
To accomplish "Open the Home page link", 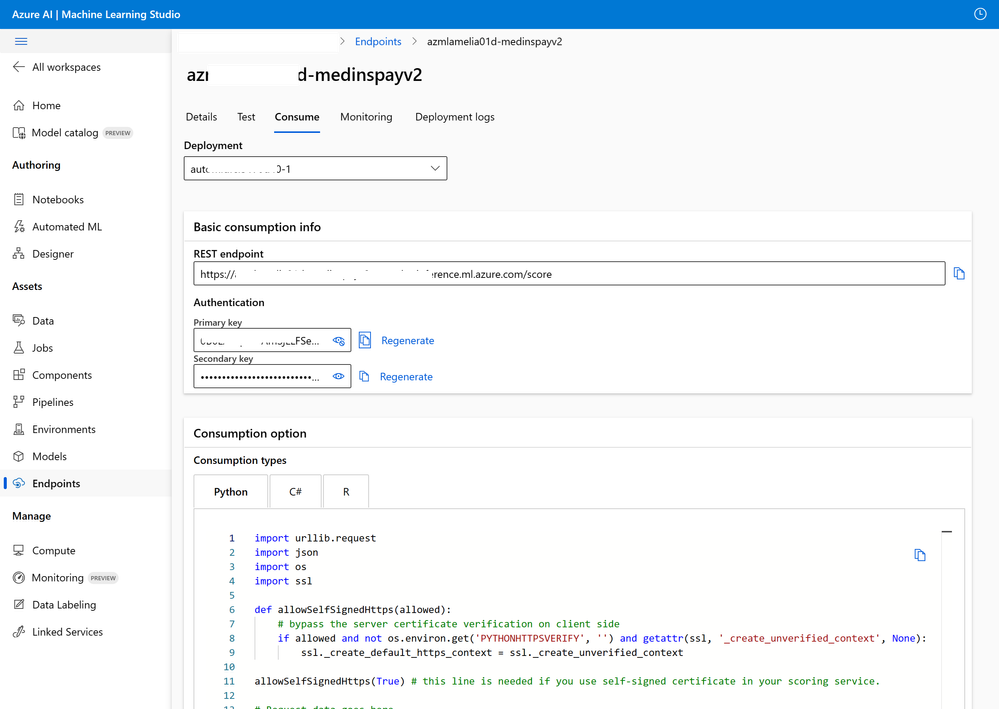I will coord(47,106).
